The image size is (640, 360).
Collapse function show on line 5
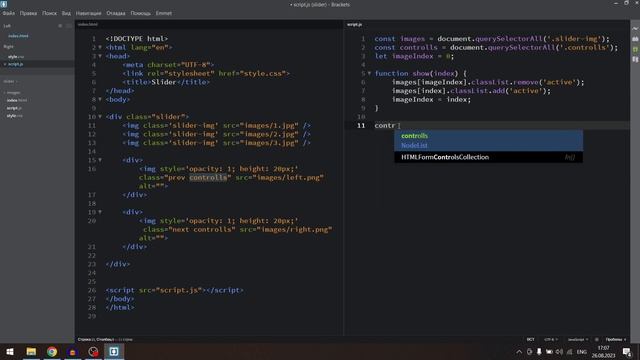pos(369,73)
